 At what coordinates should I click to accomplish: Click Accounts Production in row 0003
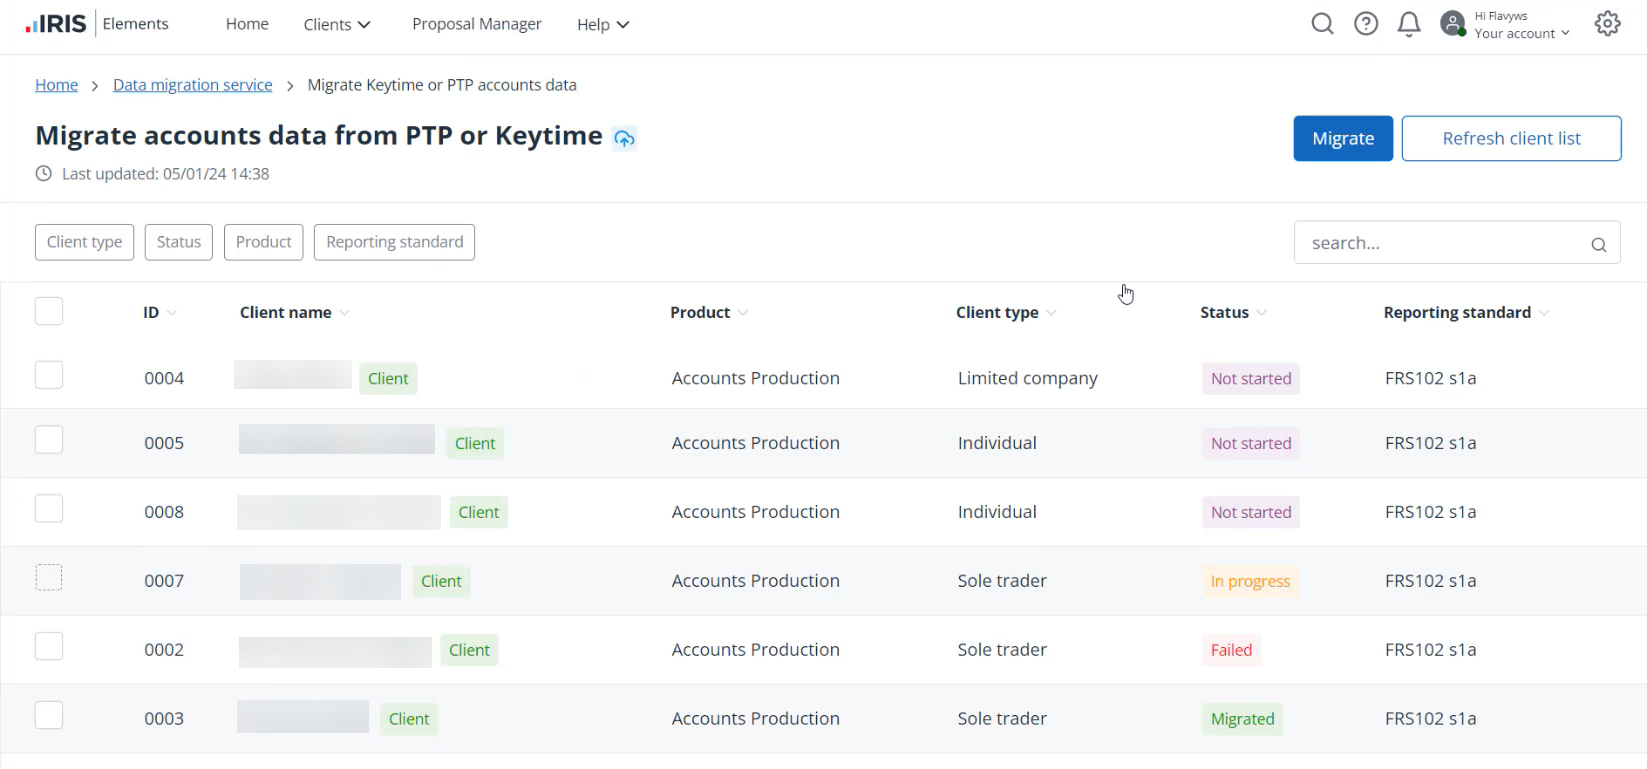click(755, 719)
